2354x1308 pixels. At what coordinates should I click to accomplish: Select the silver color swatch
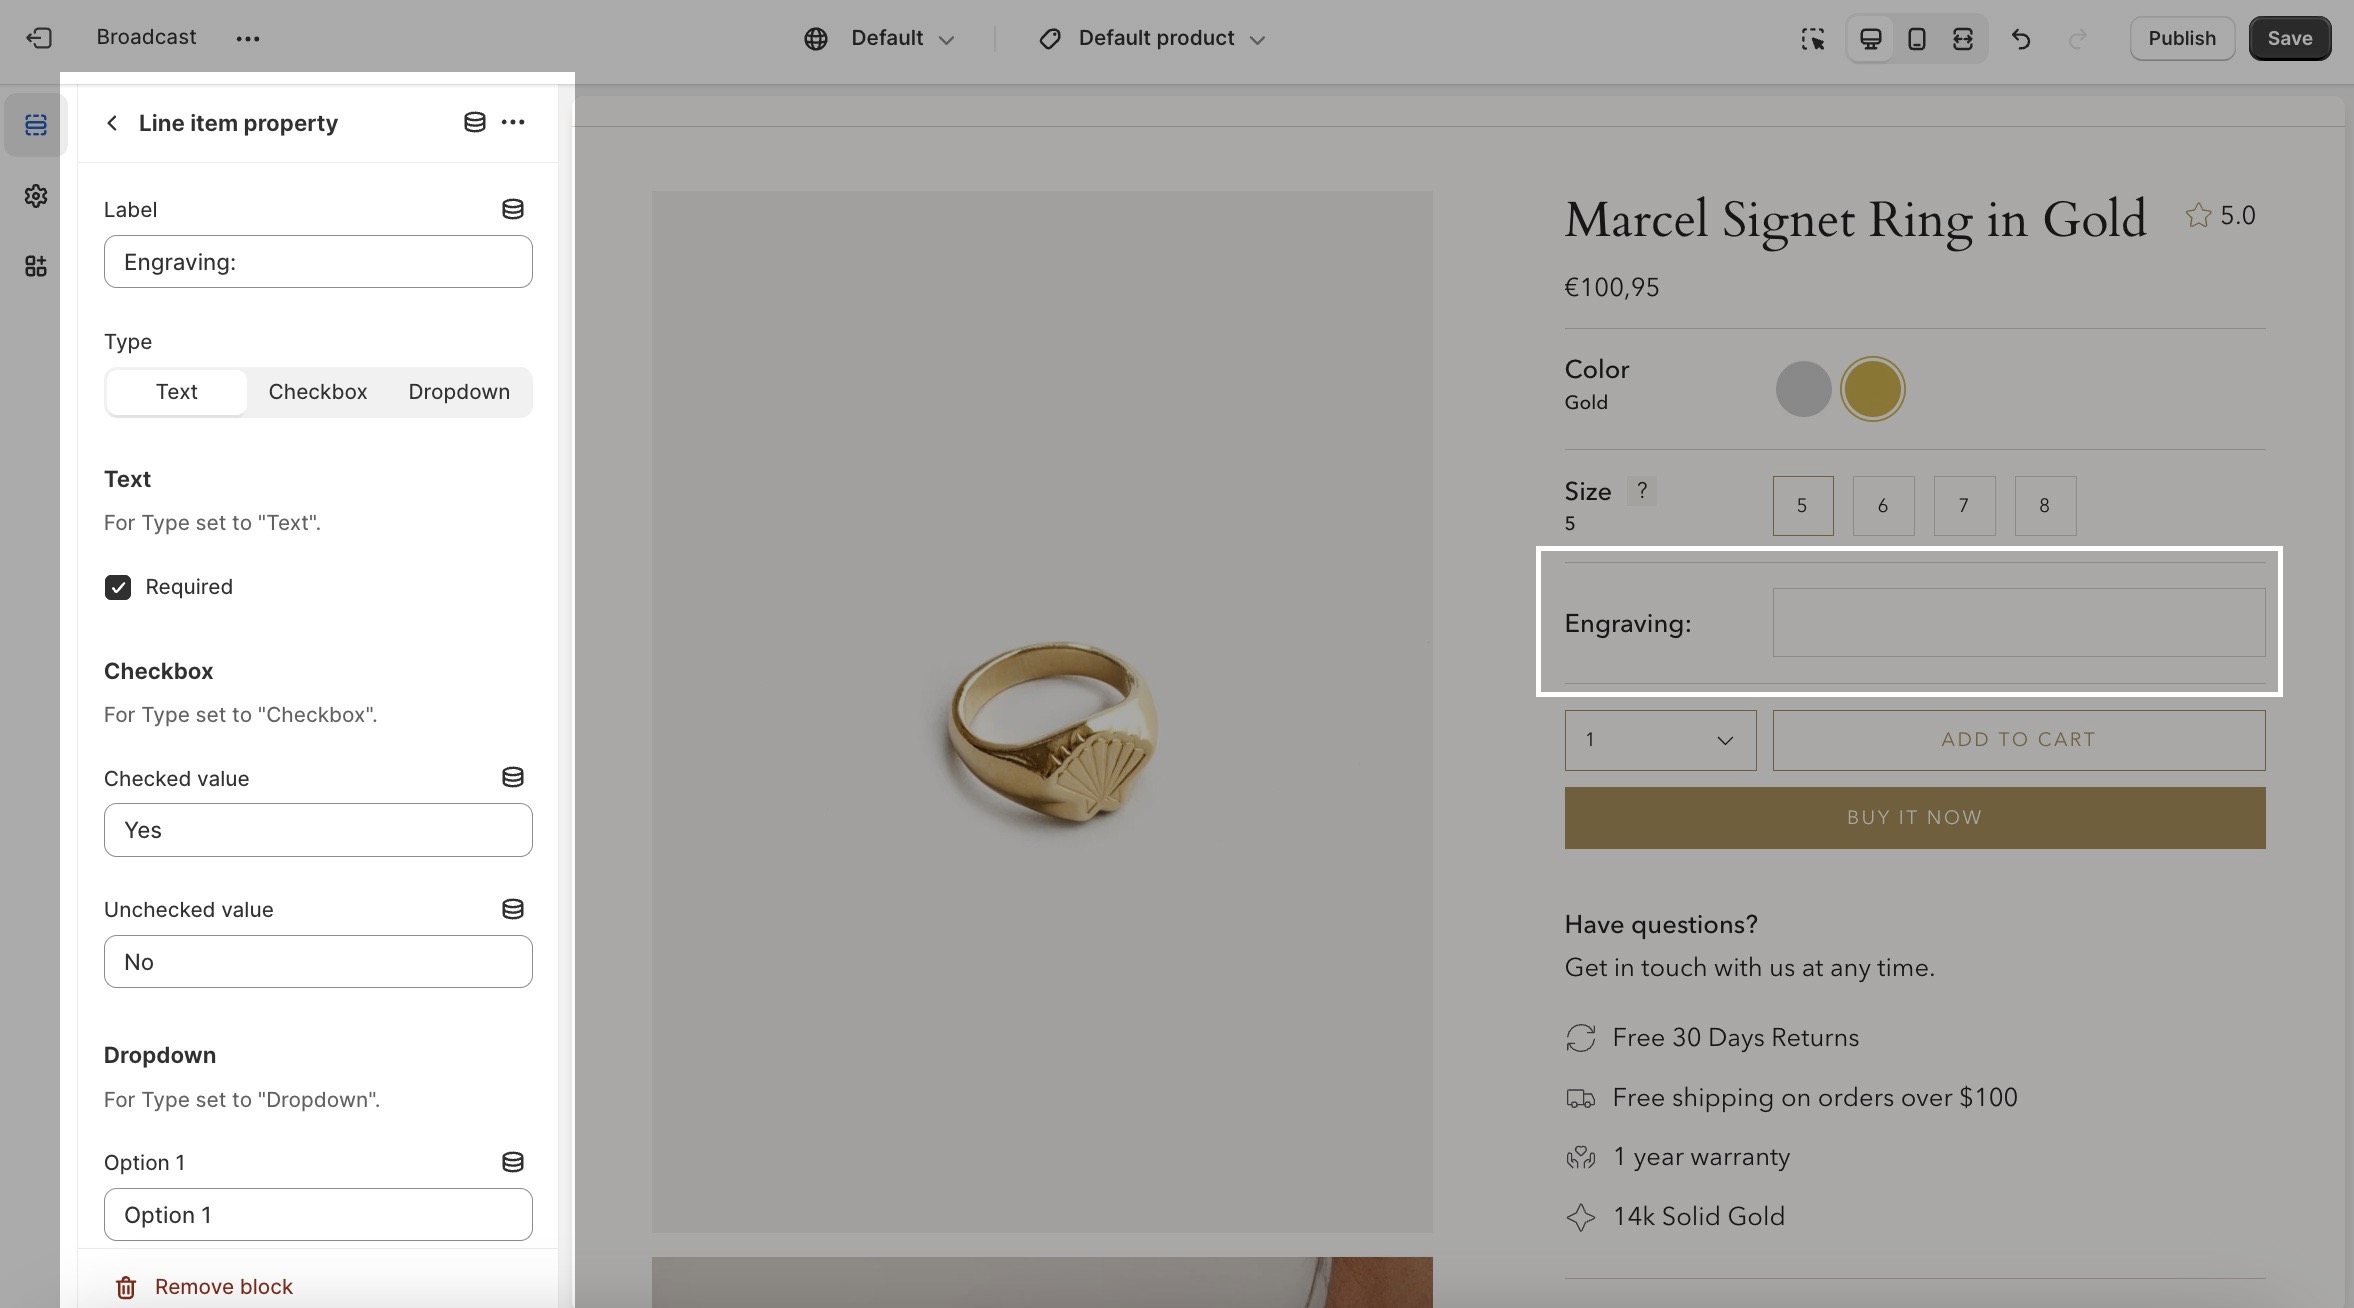click(1803, 389)
